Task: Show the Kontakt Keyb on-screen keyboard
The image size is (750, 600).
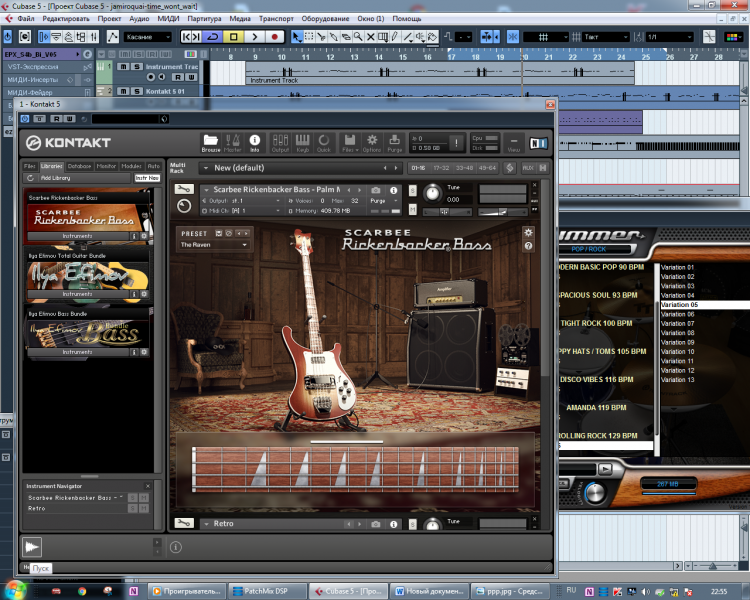Action: (x=302, y=143)
